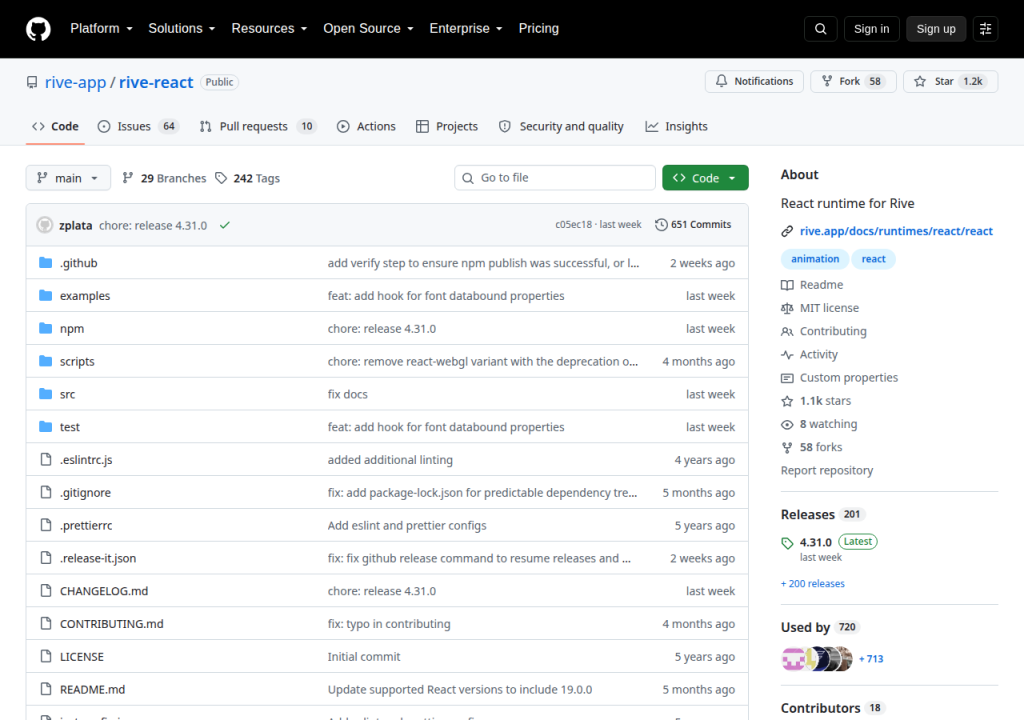Screen dimensions: 1024x720
Task: Switch to the Issues tab
Action: 138,126
